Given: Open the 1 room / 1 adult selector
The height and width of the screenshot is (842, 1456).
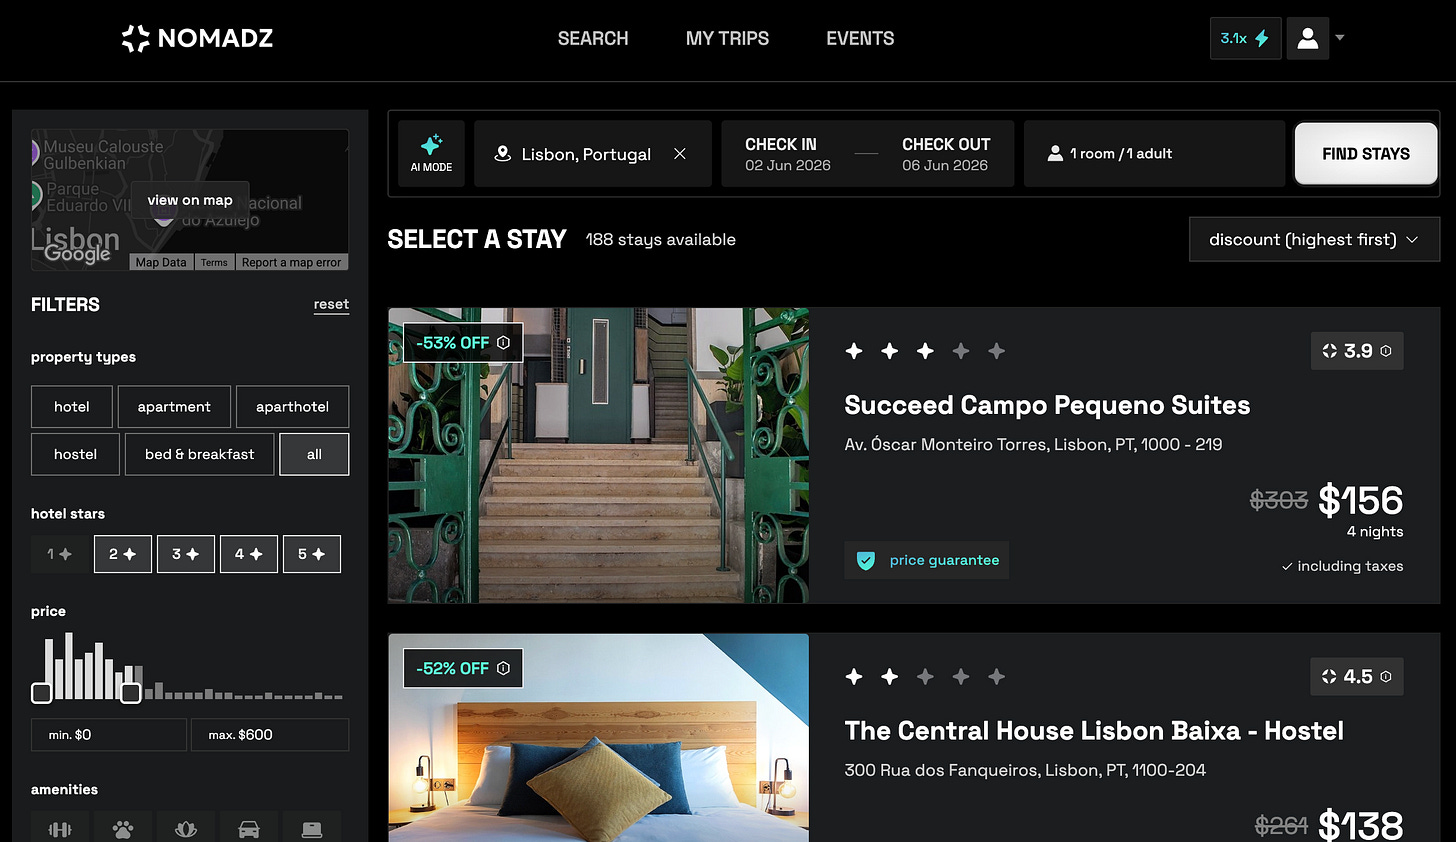Looking at the screenshot, I should coord(1154,154).
